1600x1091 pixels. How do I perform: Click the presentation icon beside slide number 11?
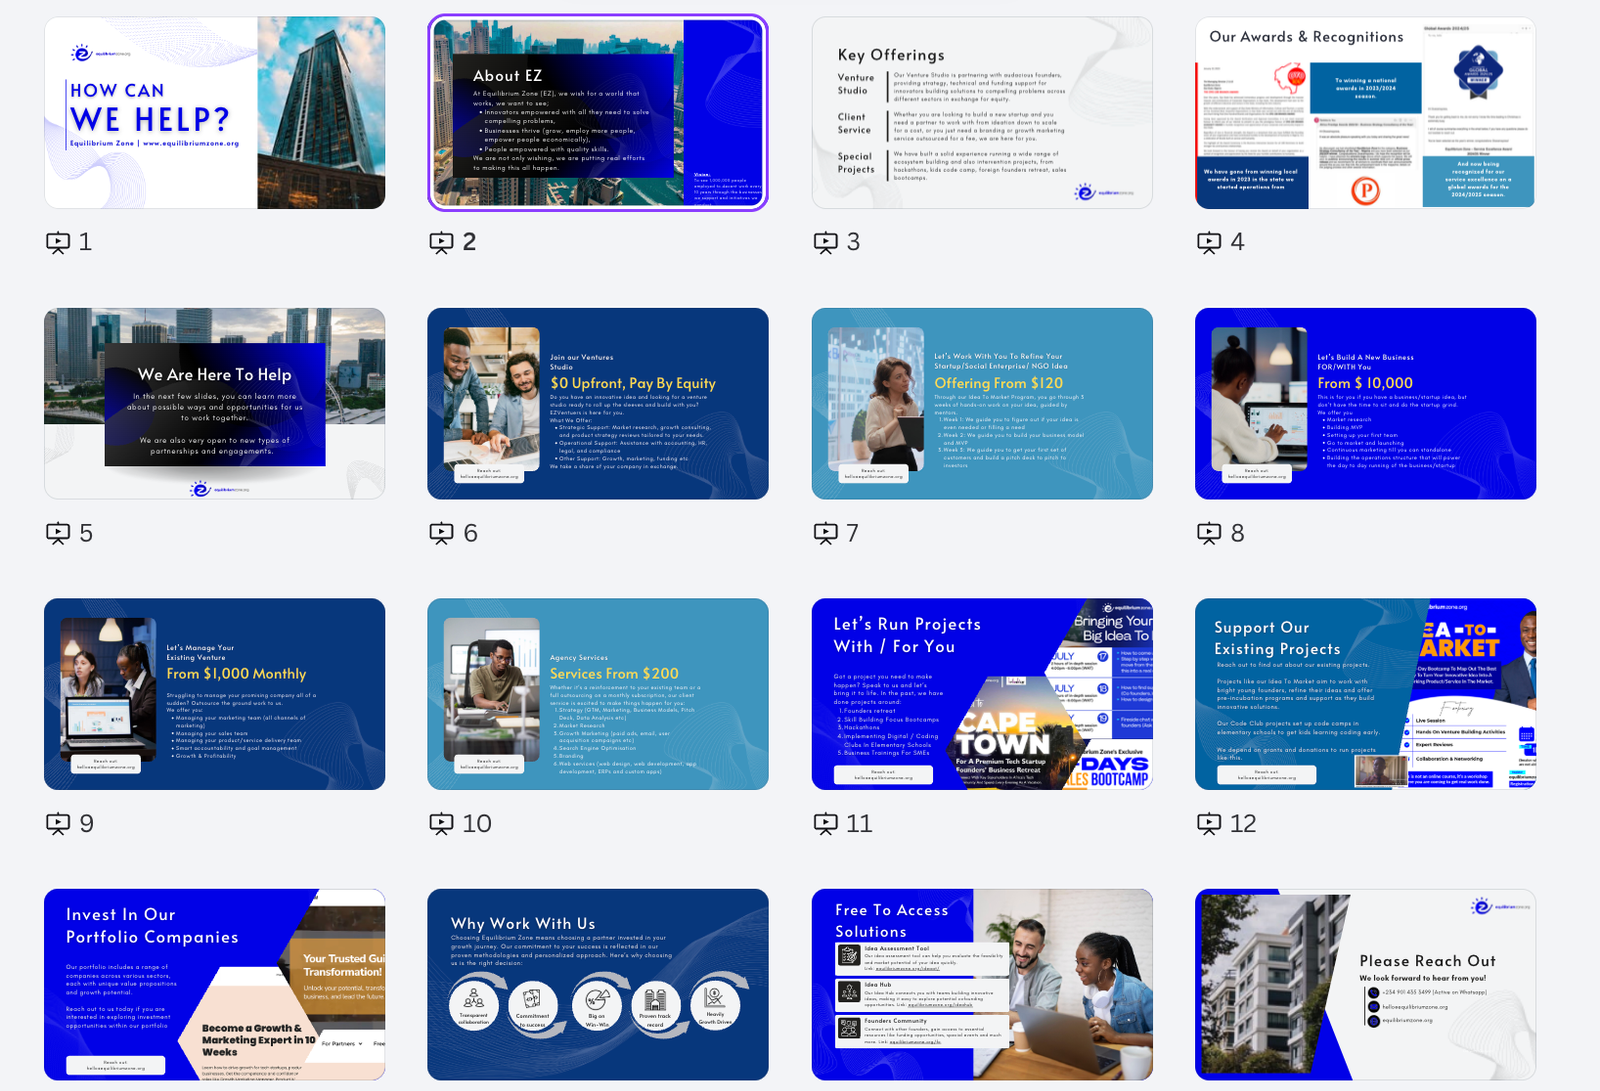coord(825,824)
